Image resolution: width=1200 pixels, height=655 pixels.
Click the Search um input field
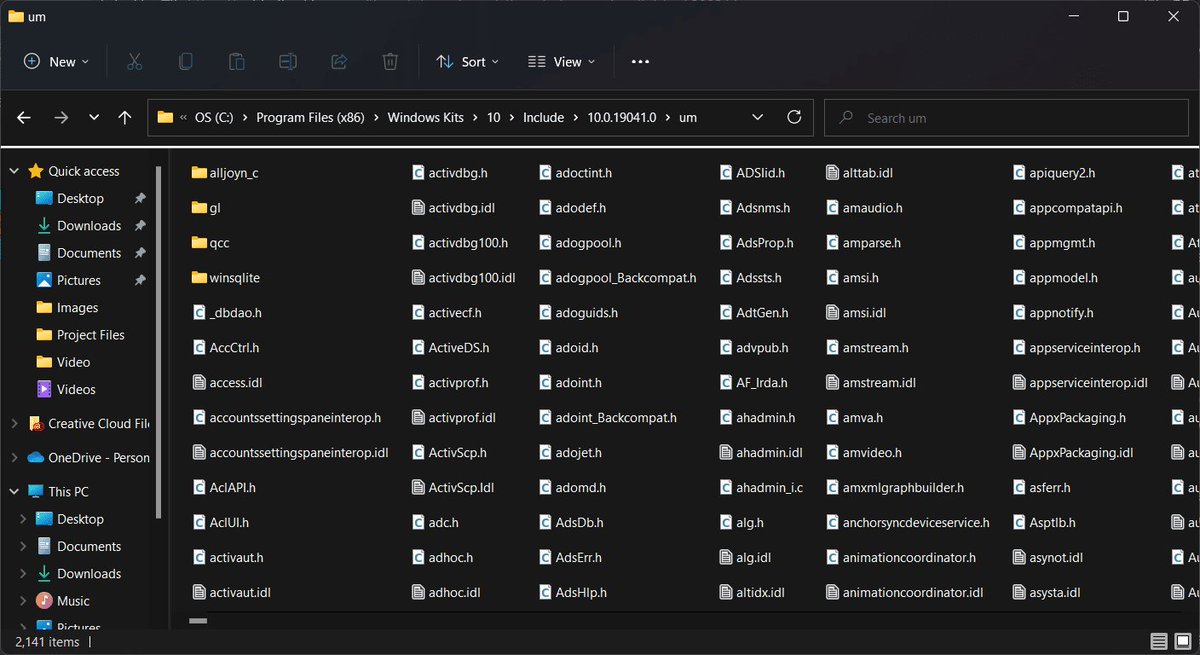(1005, 117)
